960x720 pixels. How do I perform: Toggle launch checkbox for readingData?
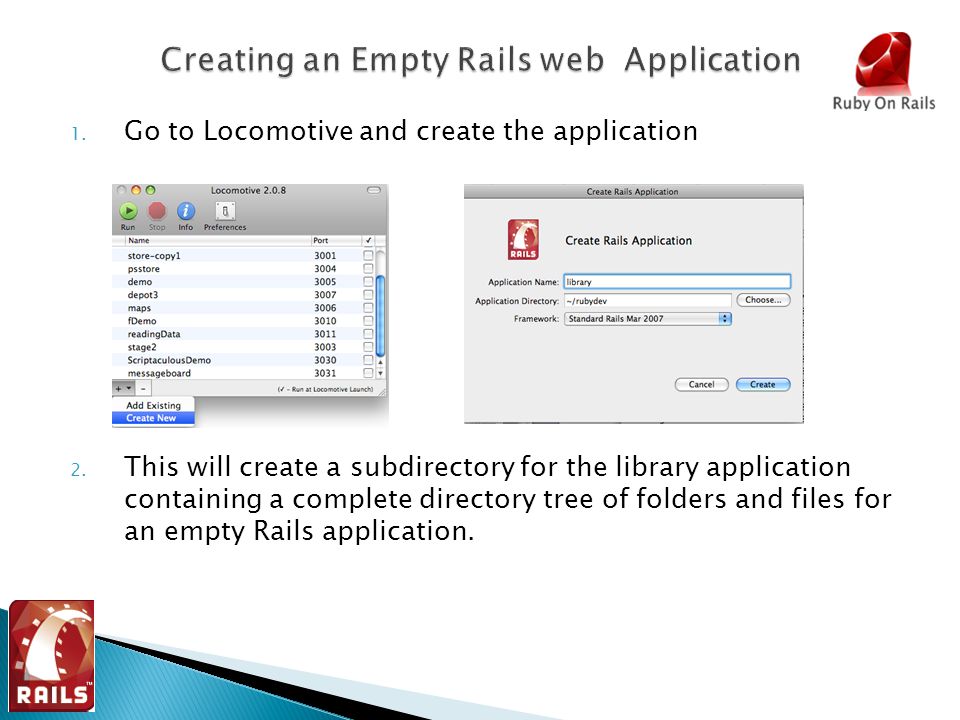[368, 334]
